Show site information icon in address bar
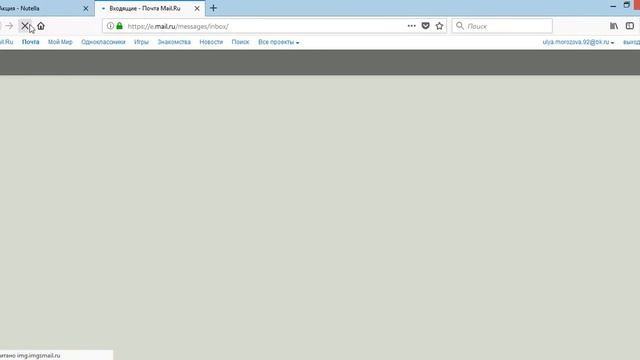 [110, 26]
